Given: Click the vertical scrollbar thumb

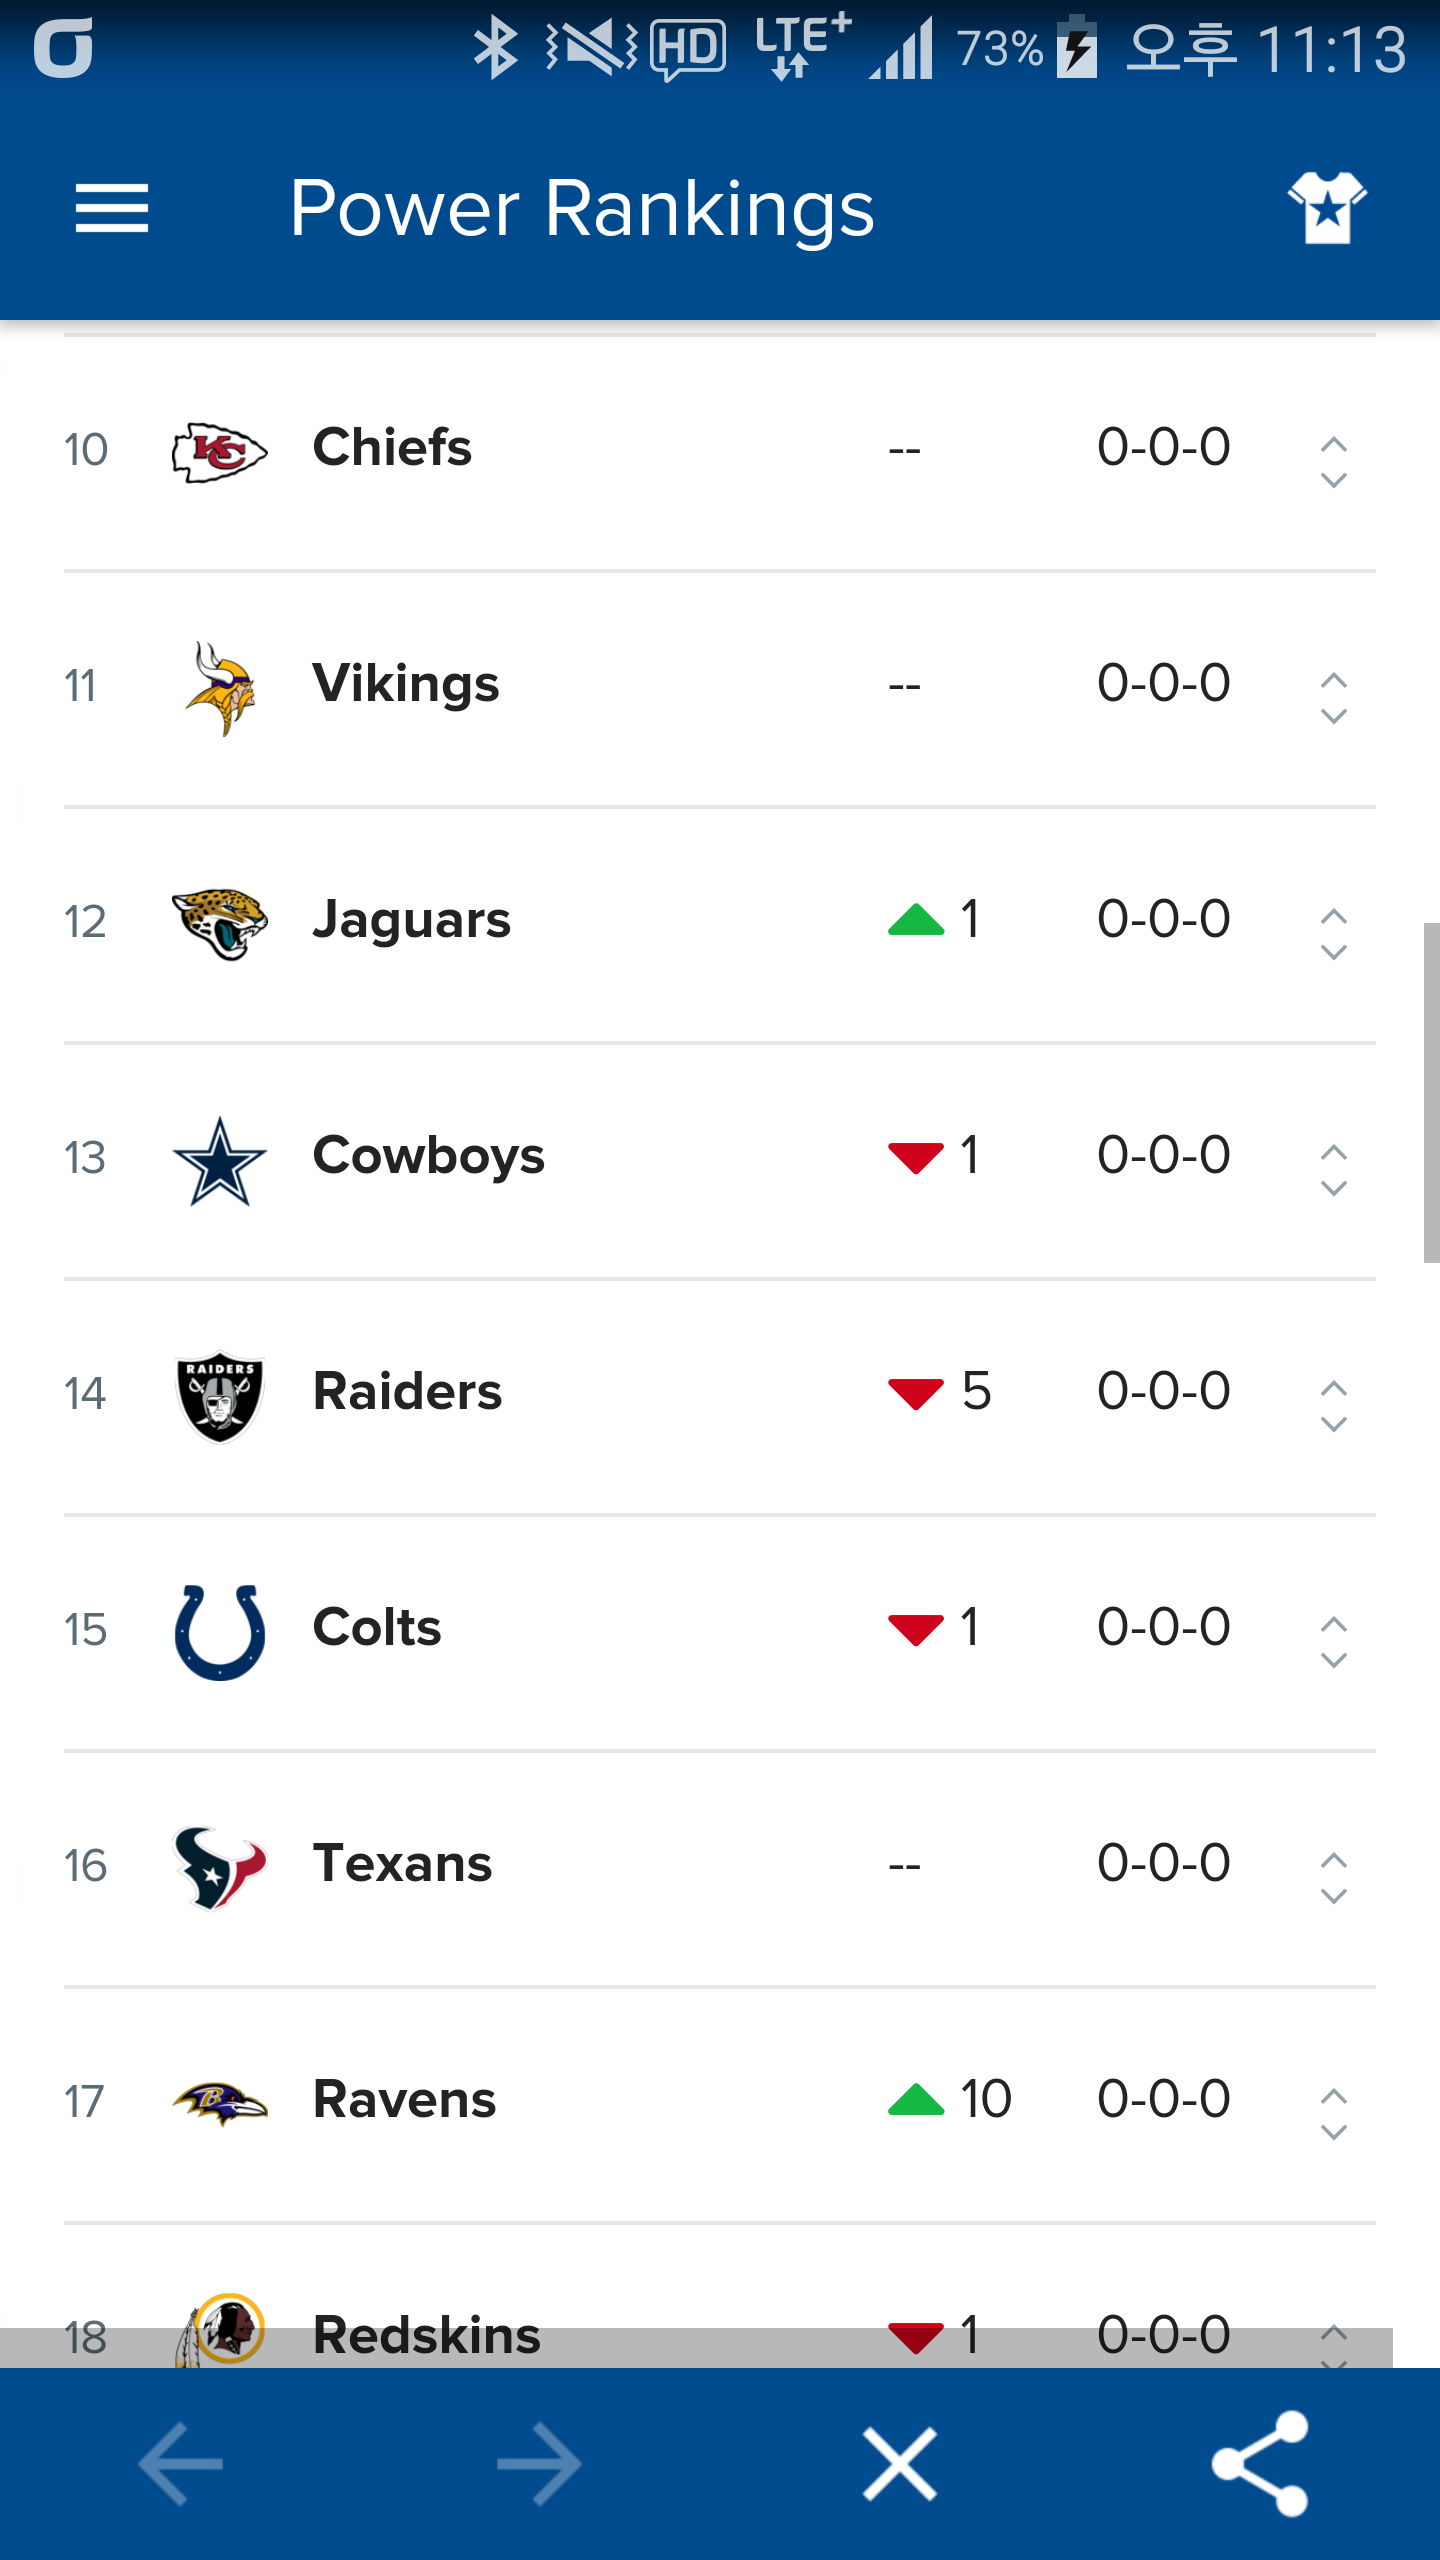Looking at the screenshot, I should 1431,1092.
